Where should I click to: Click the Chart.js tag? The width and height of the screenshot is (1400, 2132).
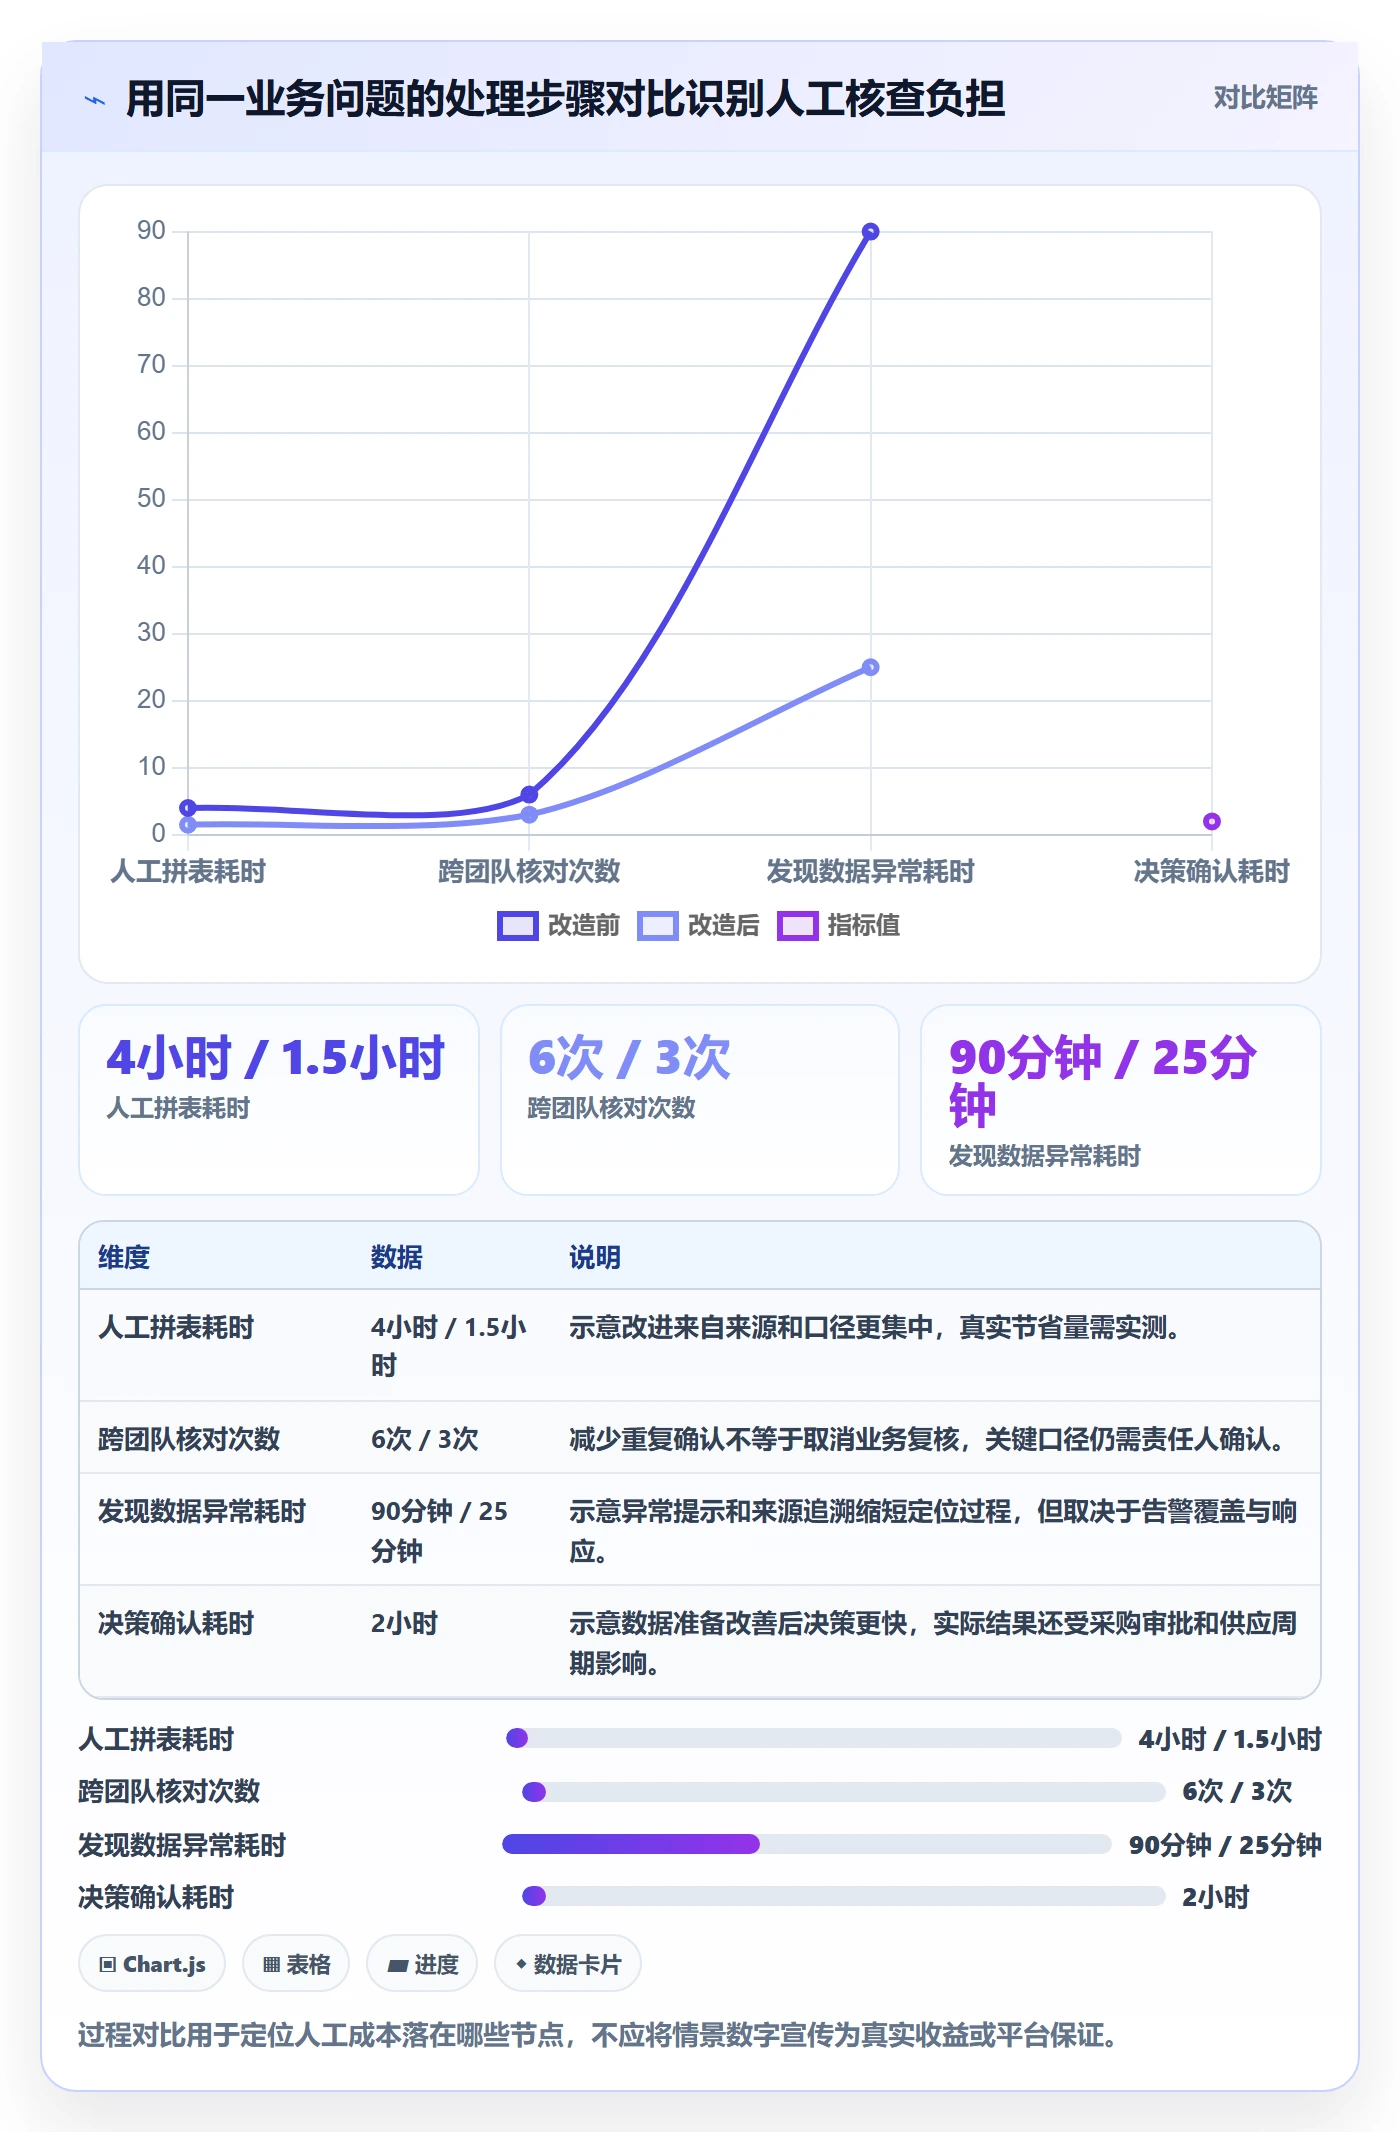(152, 1963)
